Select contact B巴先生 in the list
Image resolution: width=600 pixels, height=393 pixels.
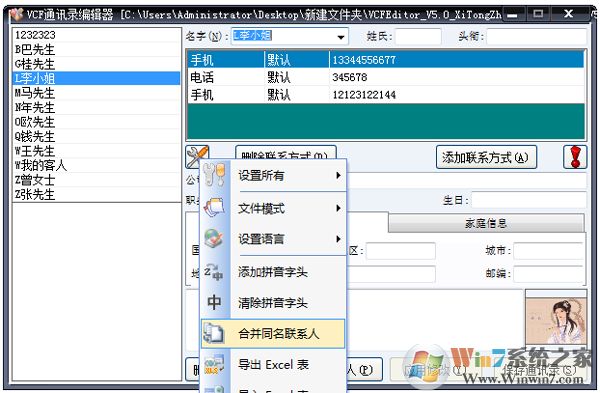96,49
